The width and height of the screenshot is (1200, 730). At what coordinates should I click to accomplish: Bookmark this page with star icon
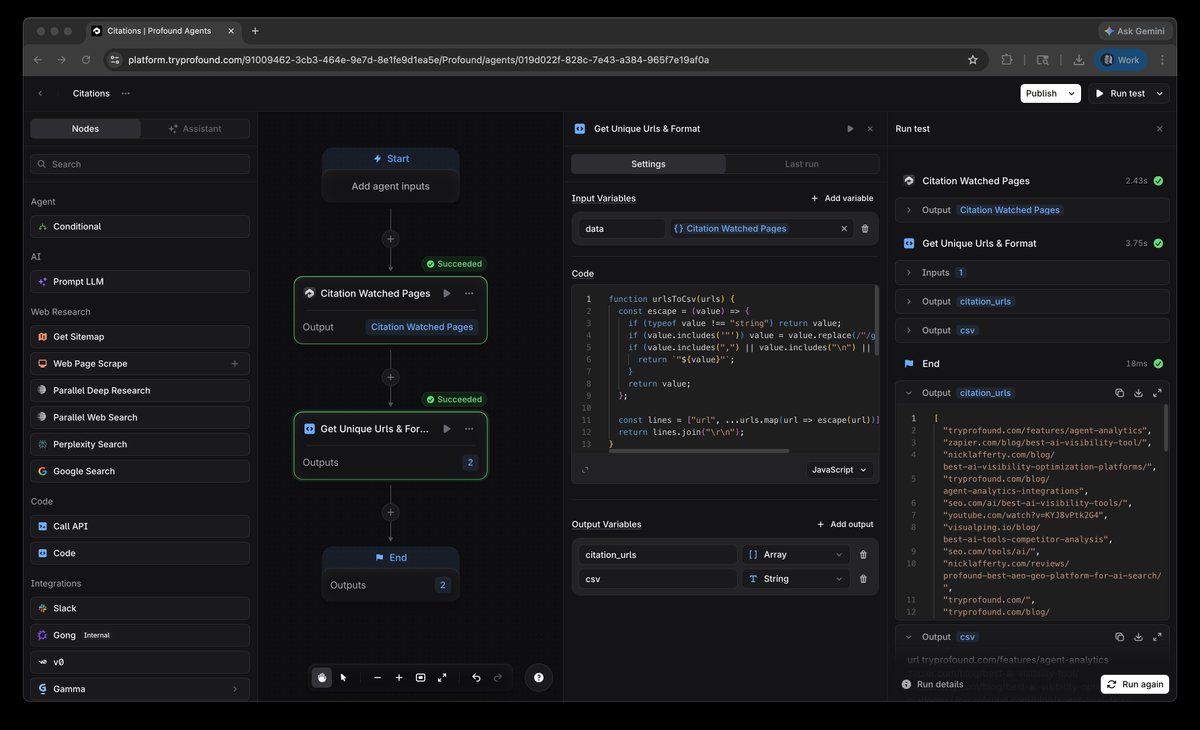(972, 60)
